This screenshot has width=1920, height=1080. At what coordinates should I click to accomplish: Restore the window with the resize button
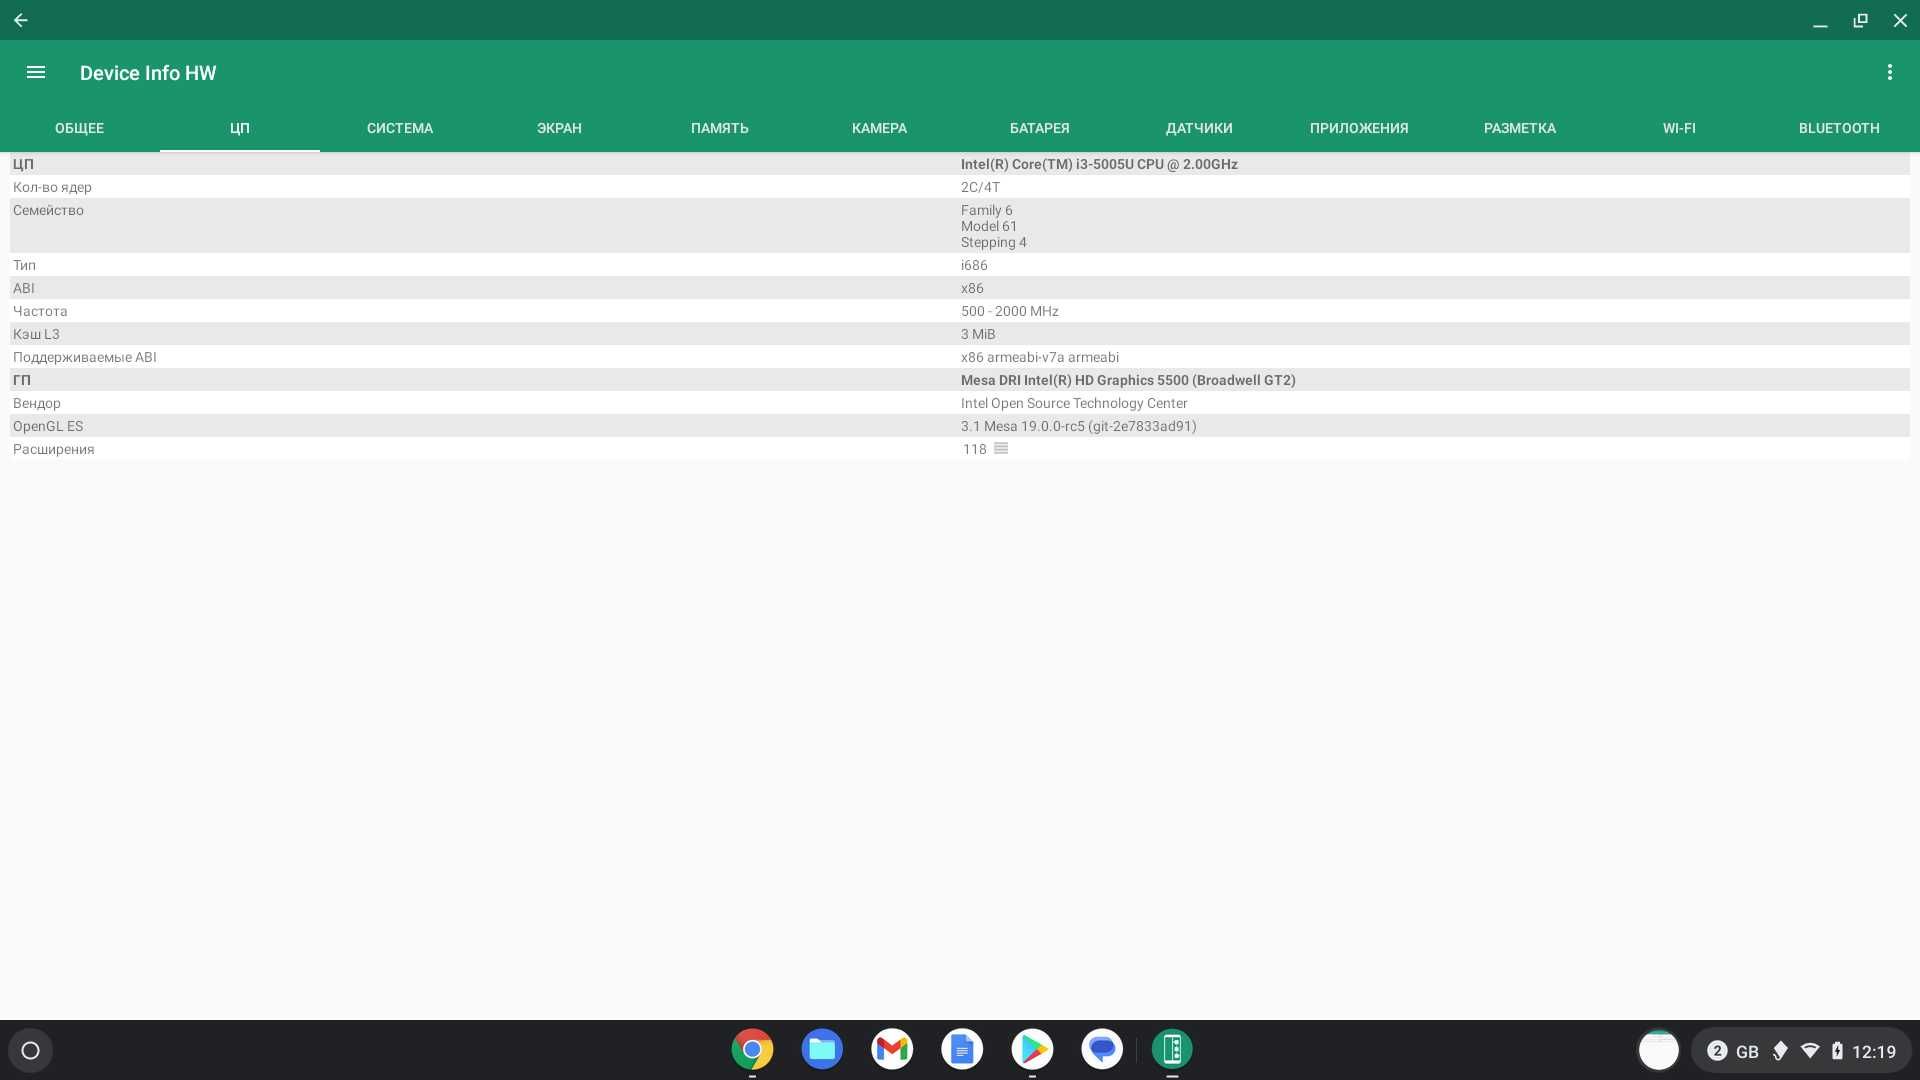(x=1860, y=20)
